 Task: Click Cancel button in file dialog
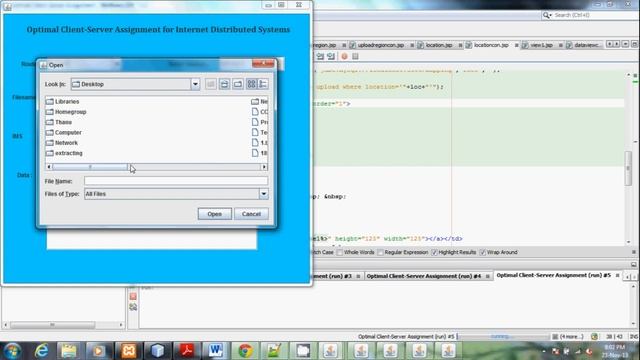pyautogui.click(x=251, y=214)
